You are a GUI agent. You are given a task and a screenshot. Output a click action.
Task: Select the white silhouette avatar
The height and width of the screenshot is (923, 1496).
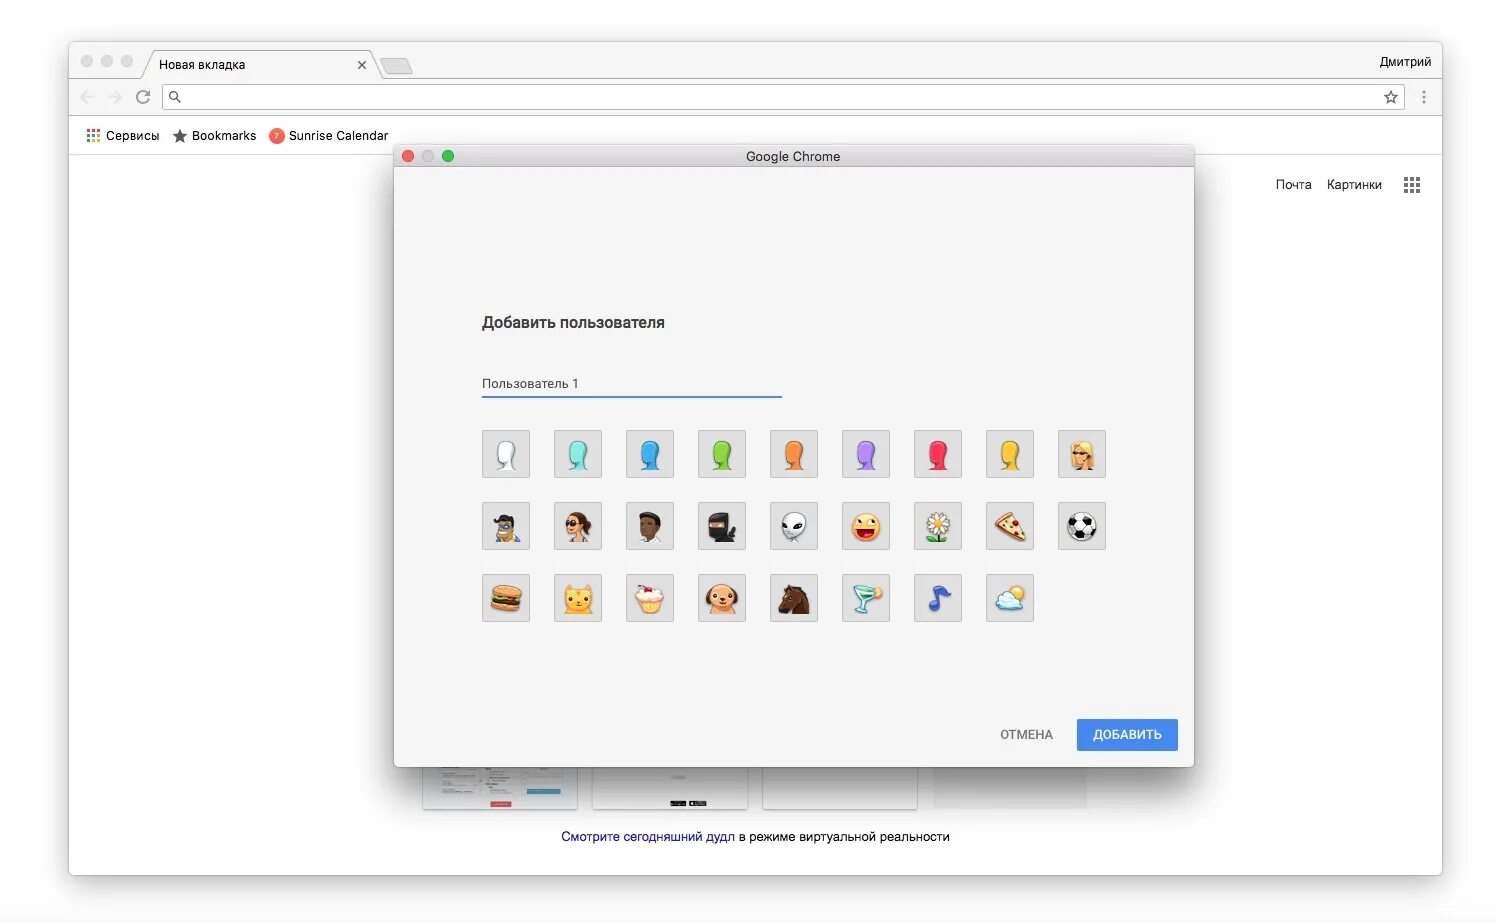506,454
